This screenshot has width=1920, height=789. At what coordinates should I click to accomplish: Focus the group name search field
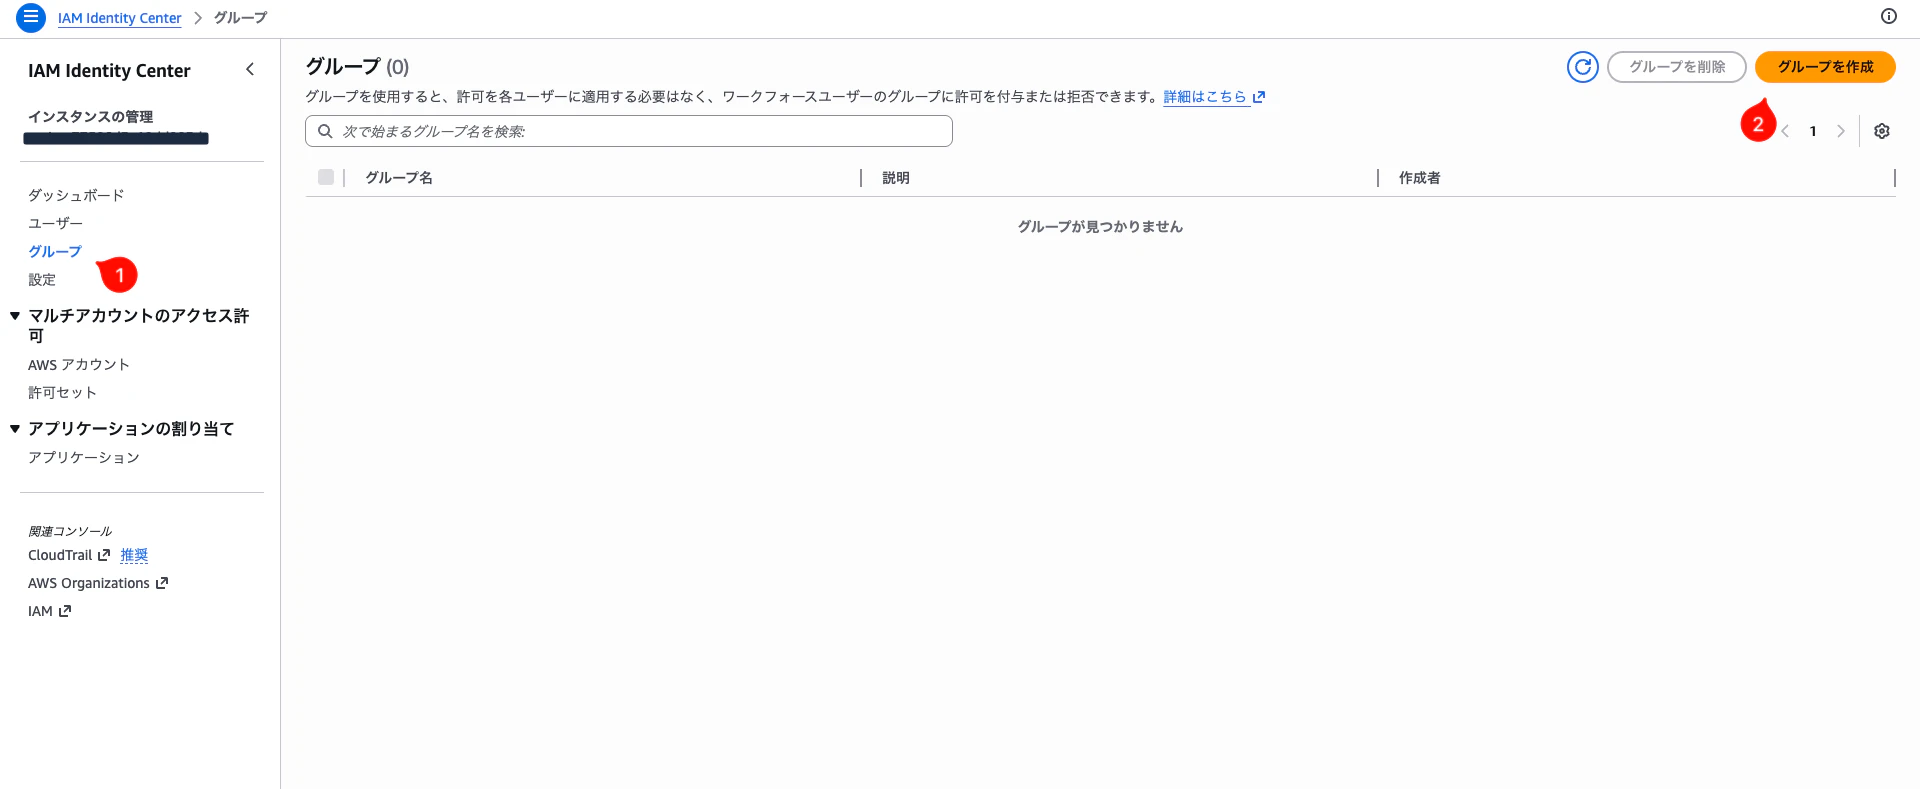[x=629, y=131]
